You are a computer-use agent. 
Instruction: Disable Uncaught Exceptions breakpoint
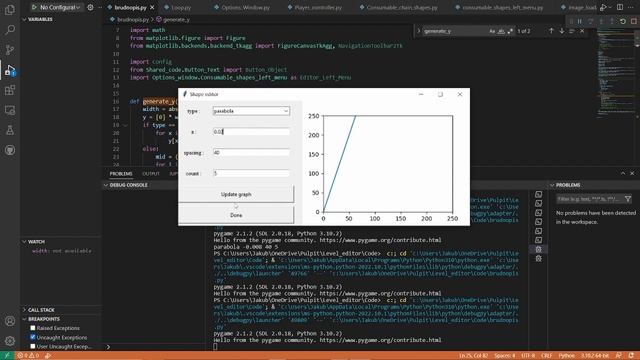[x=33, y=337]
